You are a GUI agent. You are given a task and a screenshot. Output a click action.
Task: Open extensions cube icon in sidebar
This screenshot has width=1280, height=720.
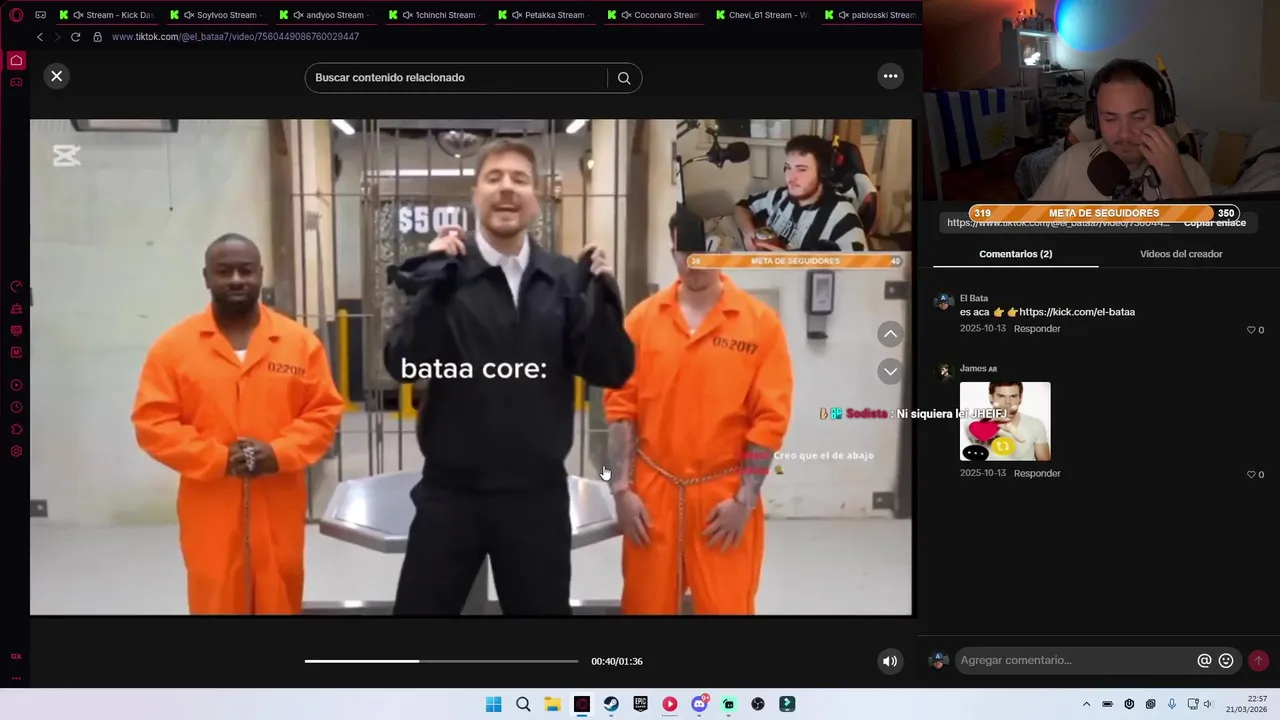(16, 429)
